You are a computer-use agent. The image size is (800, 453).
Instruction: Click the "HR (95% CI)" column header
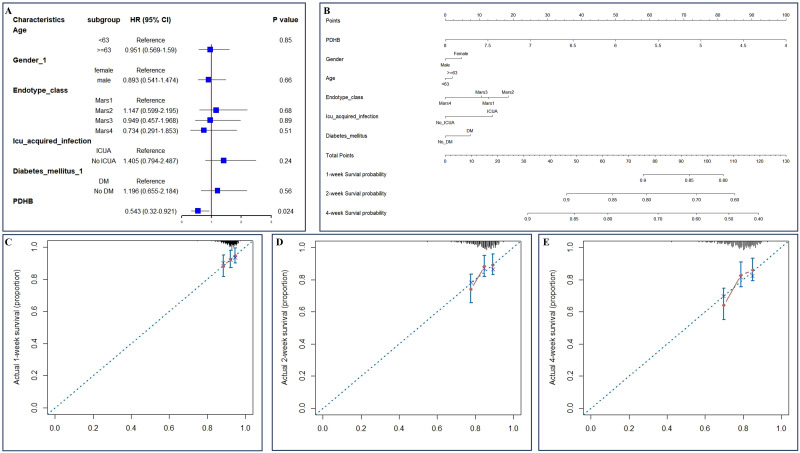point(151,20)
